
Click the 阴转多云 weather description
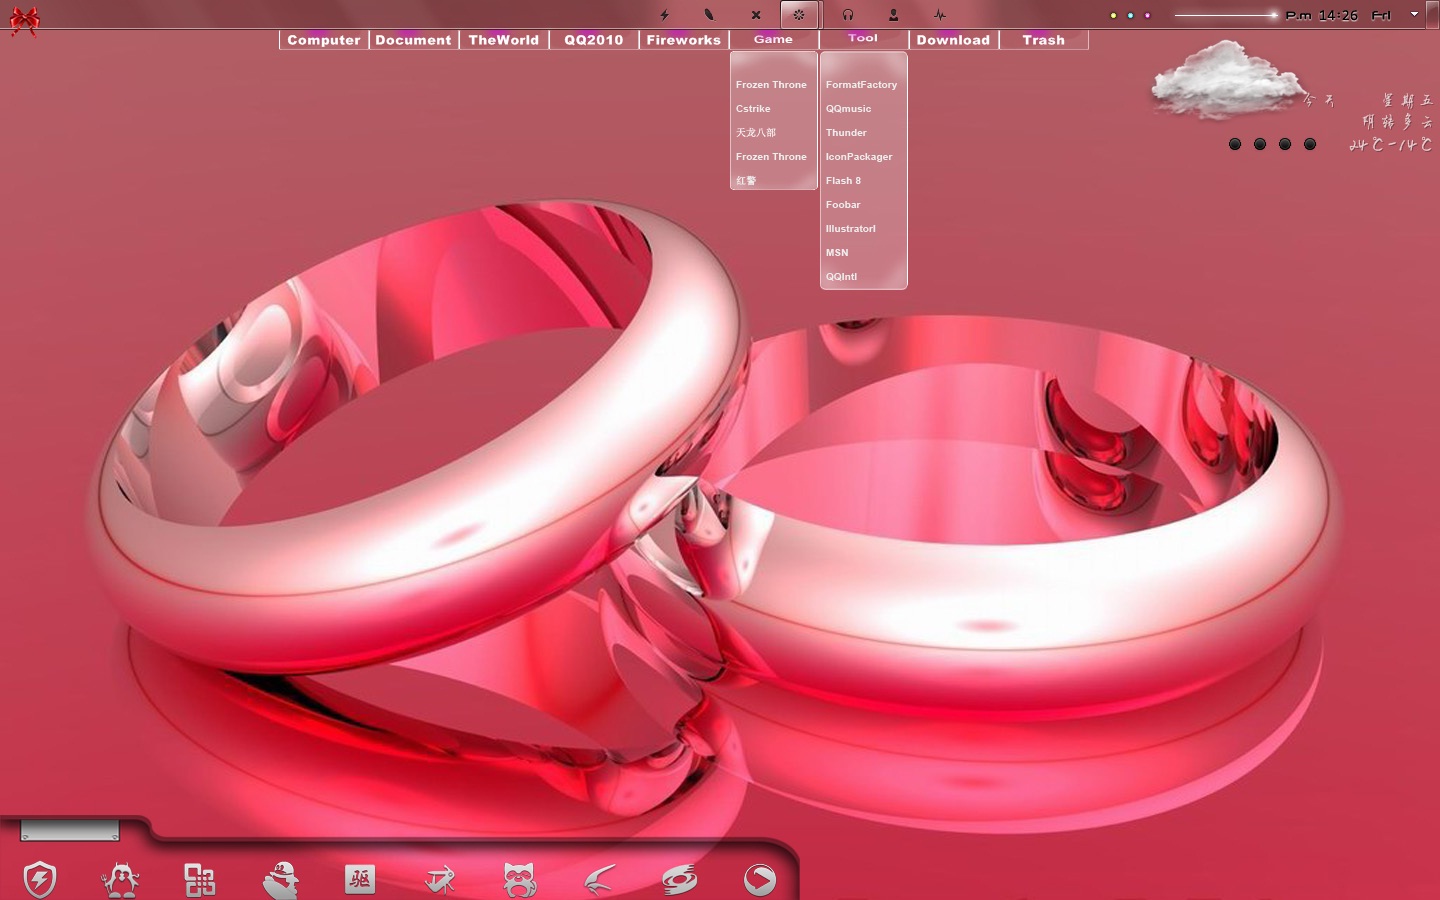1397,121
